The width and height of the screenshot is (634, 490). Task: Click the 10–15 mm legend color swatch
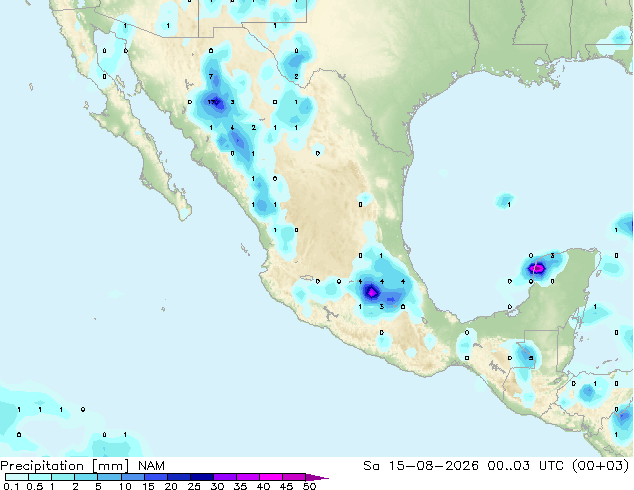pos(133,477)
